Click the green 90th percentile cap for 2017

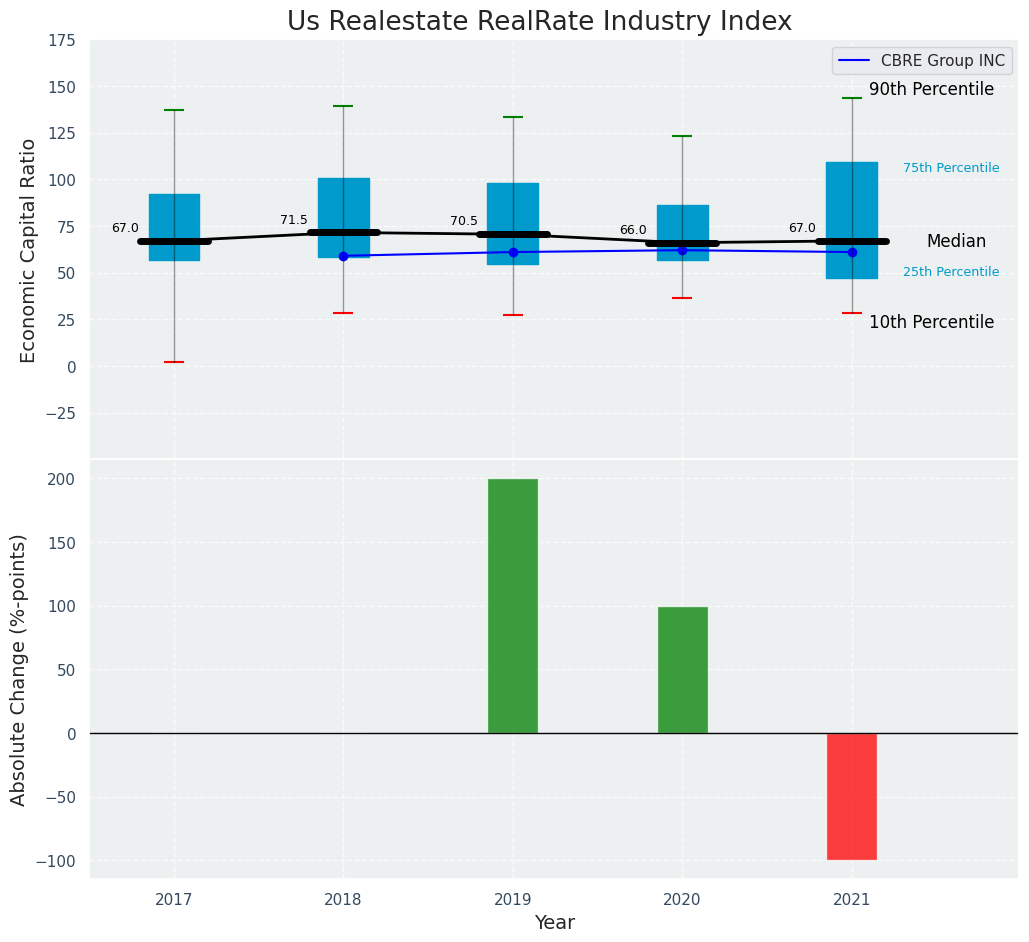pyautogui.click(x=175, y=110)
